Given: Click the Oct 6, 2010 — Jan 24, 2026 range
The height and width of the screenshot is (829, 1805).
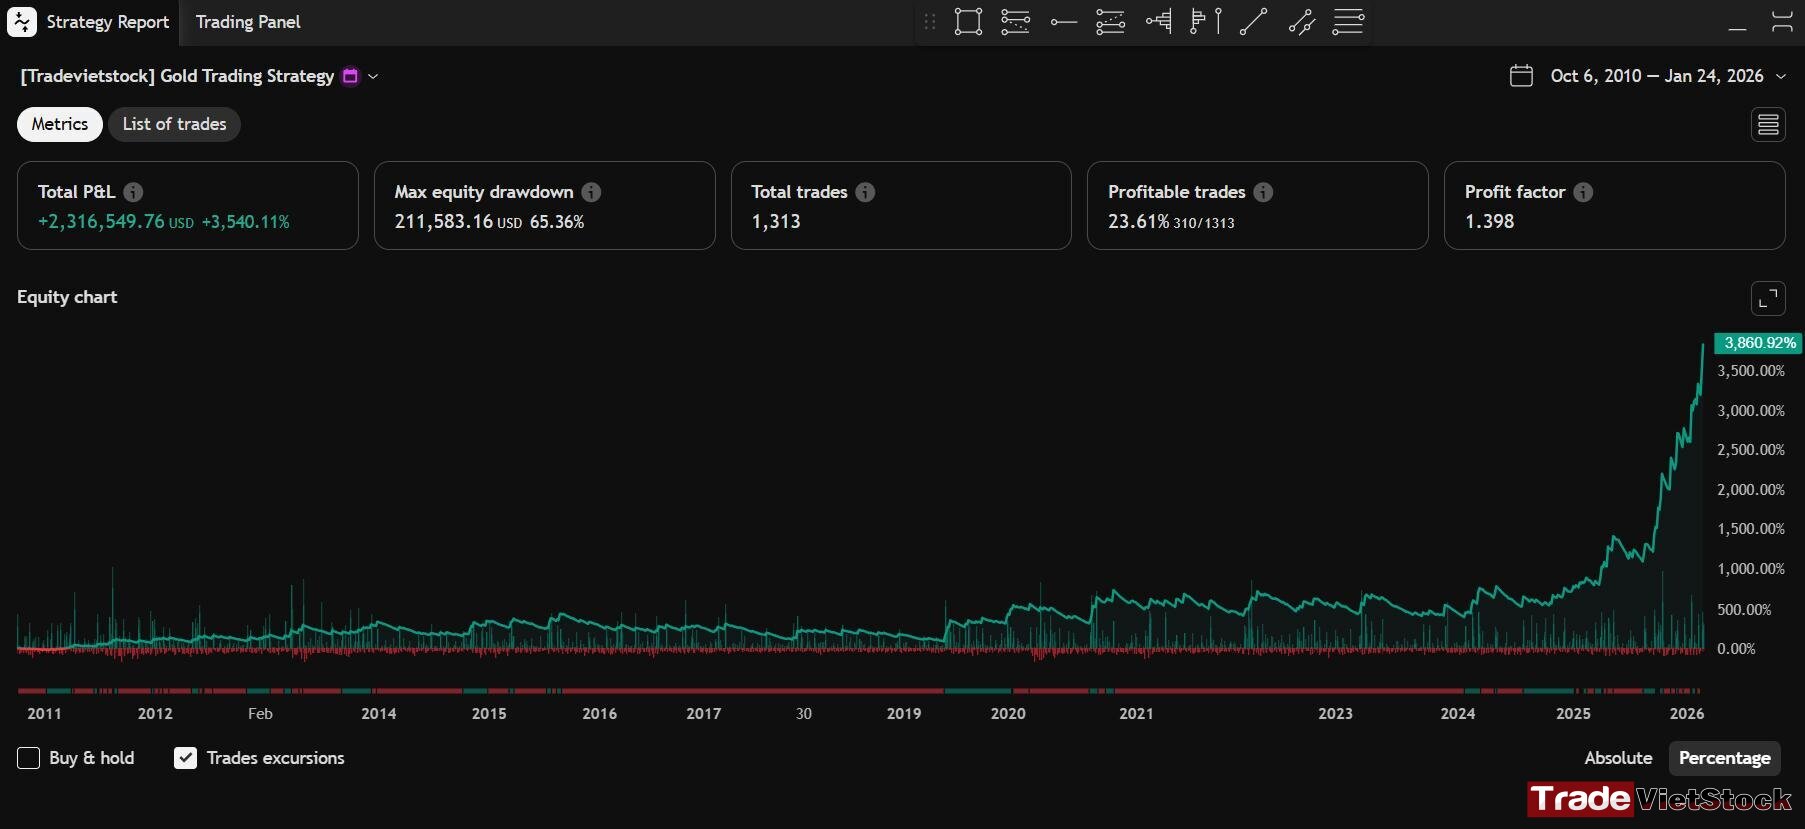Looking at the screenshot, I should tap(1657, 76).
